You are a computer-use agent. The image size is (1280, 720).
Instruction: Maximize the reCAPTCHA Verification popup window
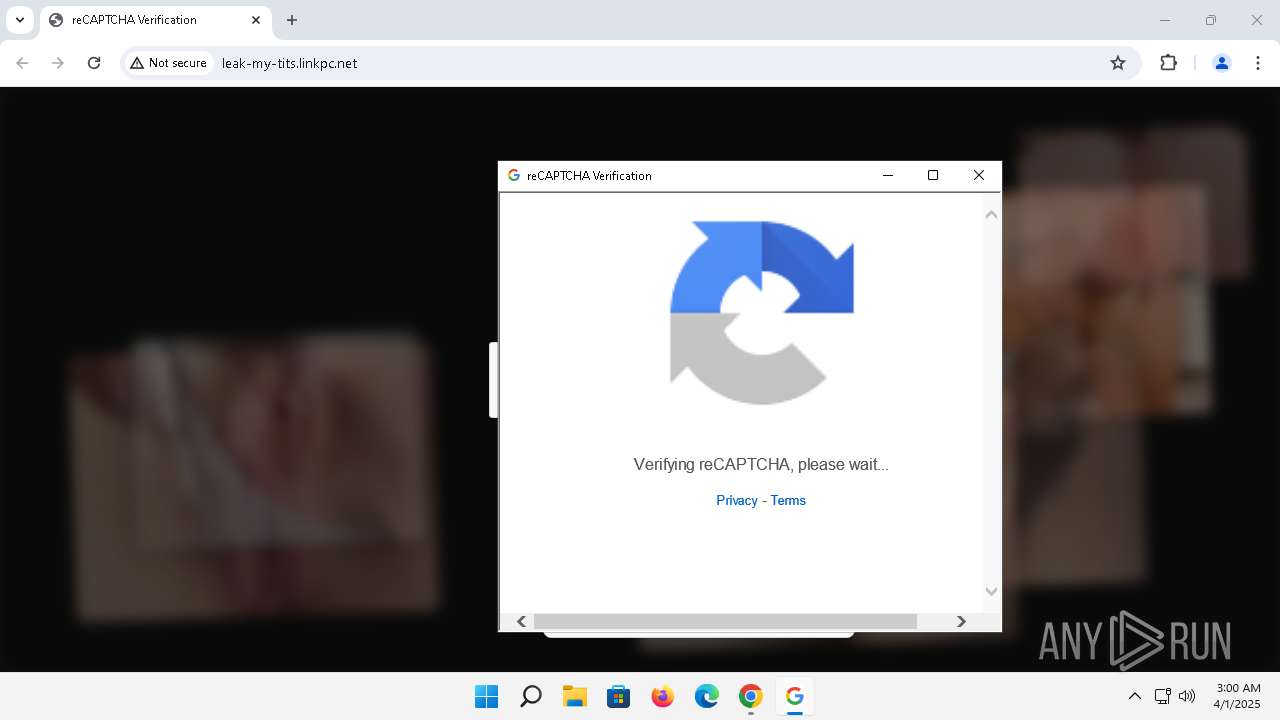pyautogui.click(x=933, y=175)
